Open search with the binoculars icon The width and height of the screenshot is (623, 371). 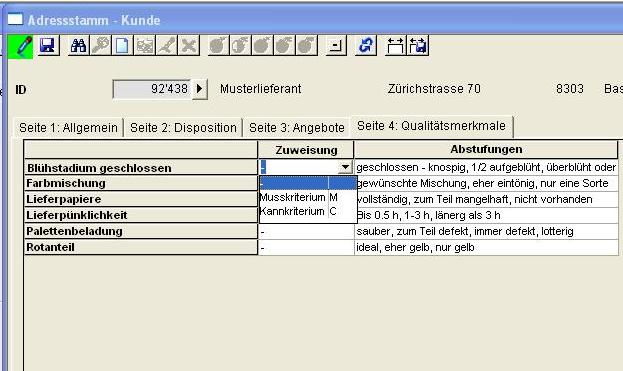click(x=78, y=46)
